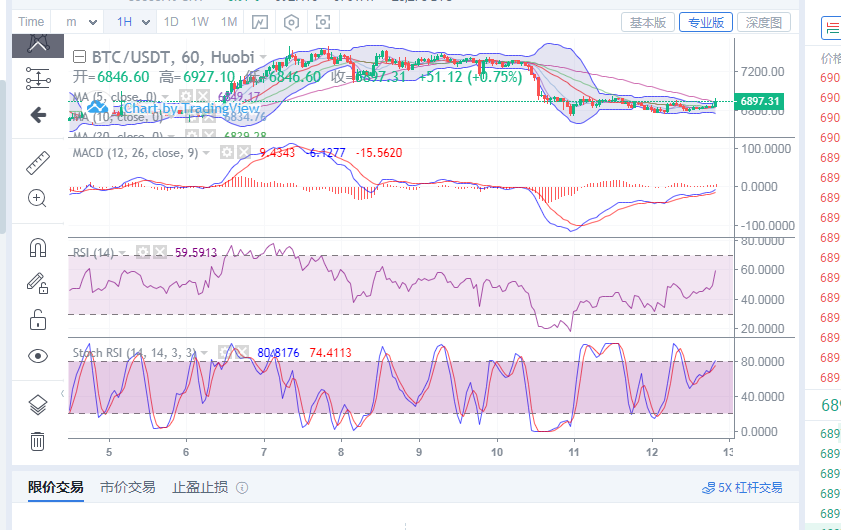
Task: Toggle fullscreen chart mode icon
Action: [x=322, y=22]
